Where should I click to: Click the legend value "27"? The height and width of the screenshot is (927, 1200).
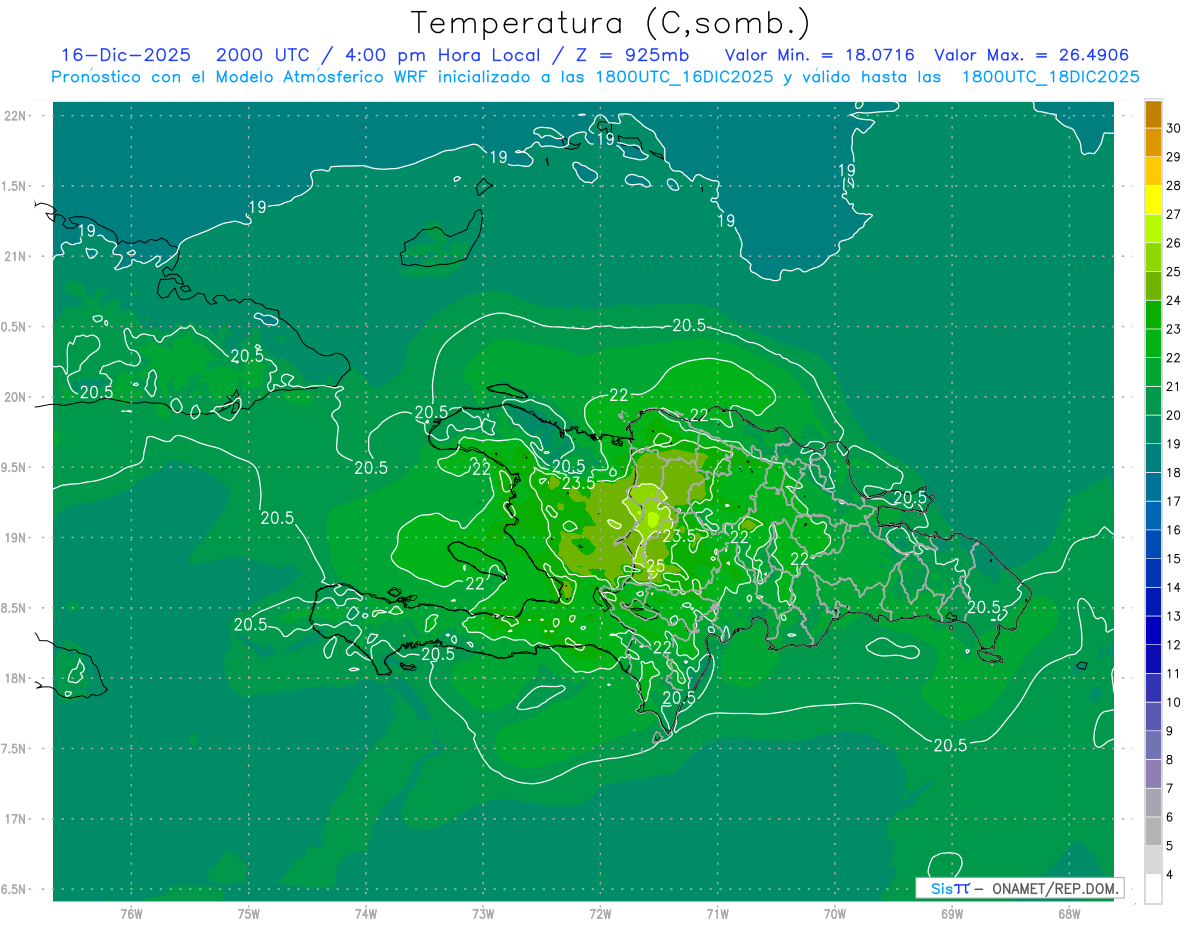tap(1176, 214)
